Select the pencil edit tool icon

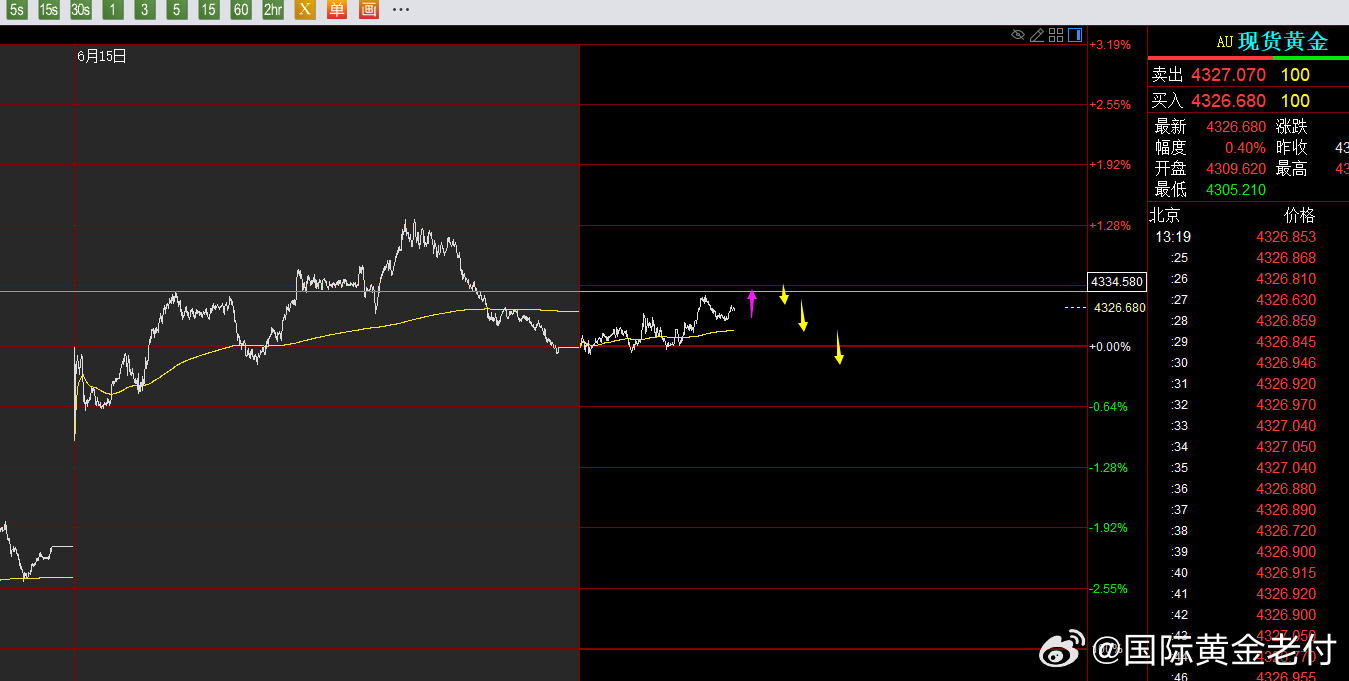(1037, 35)
